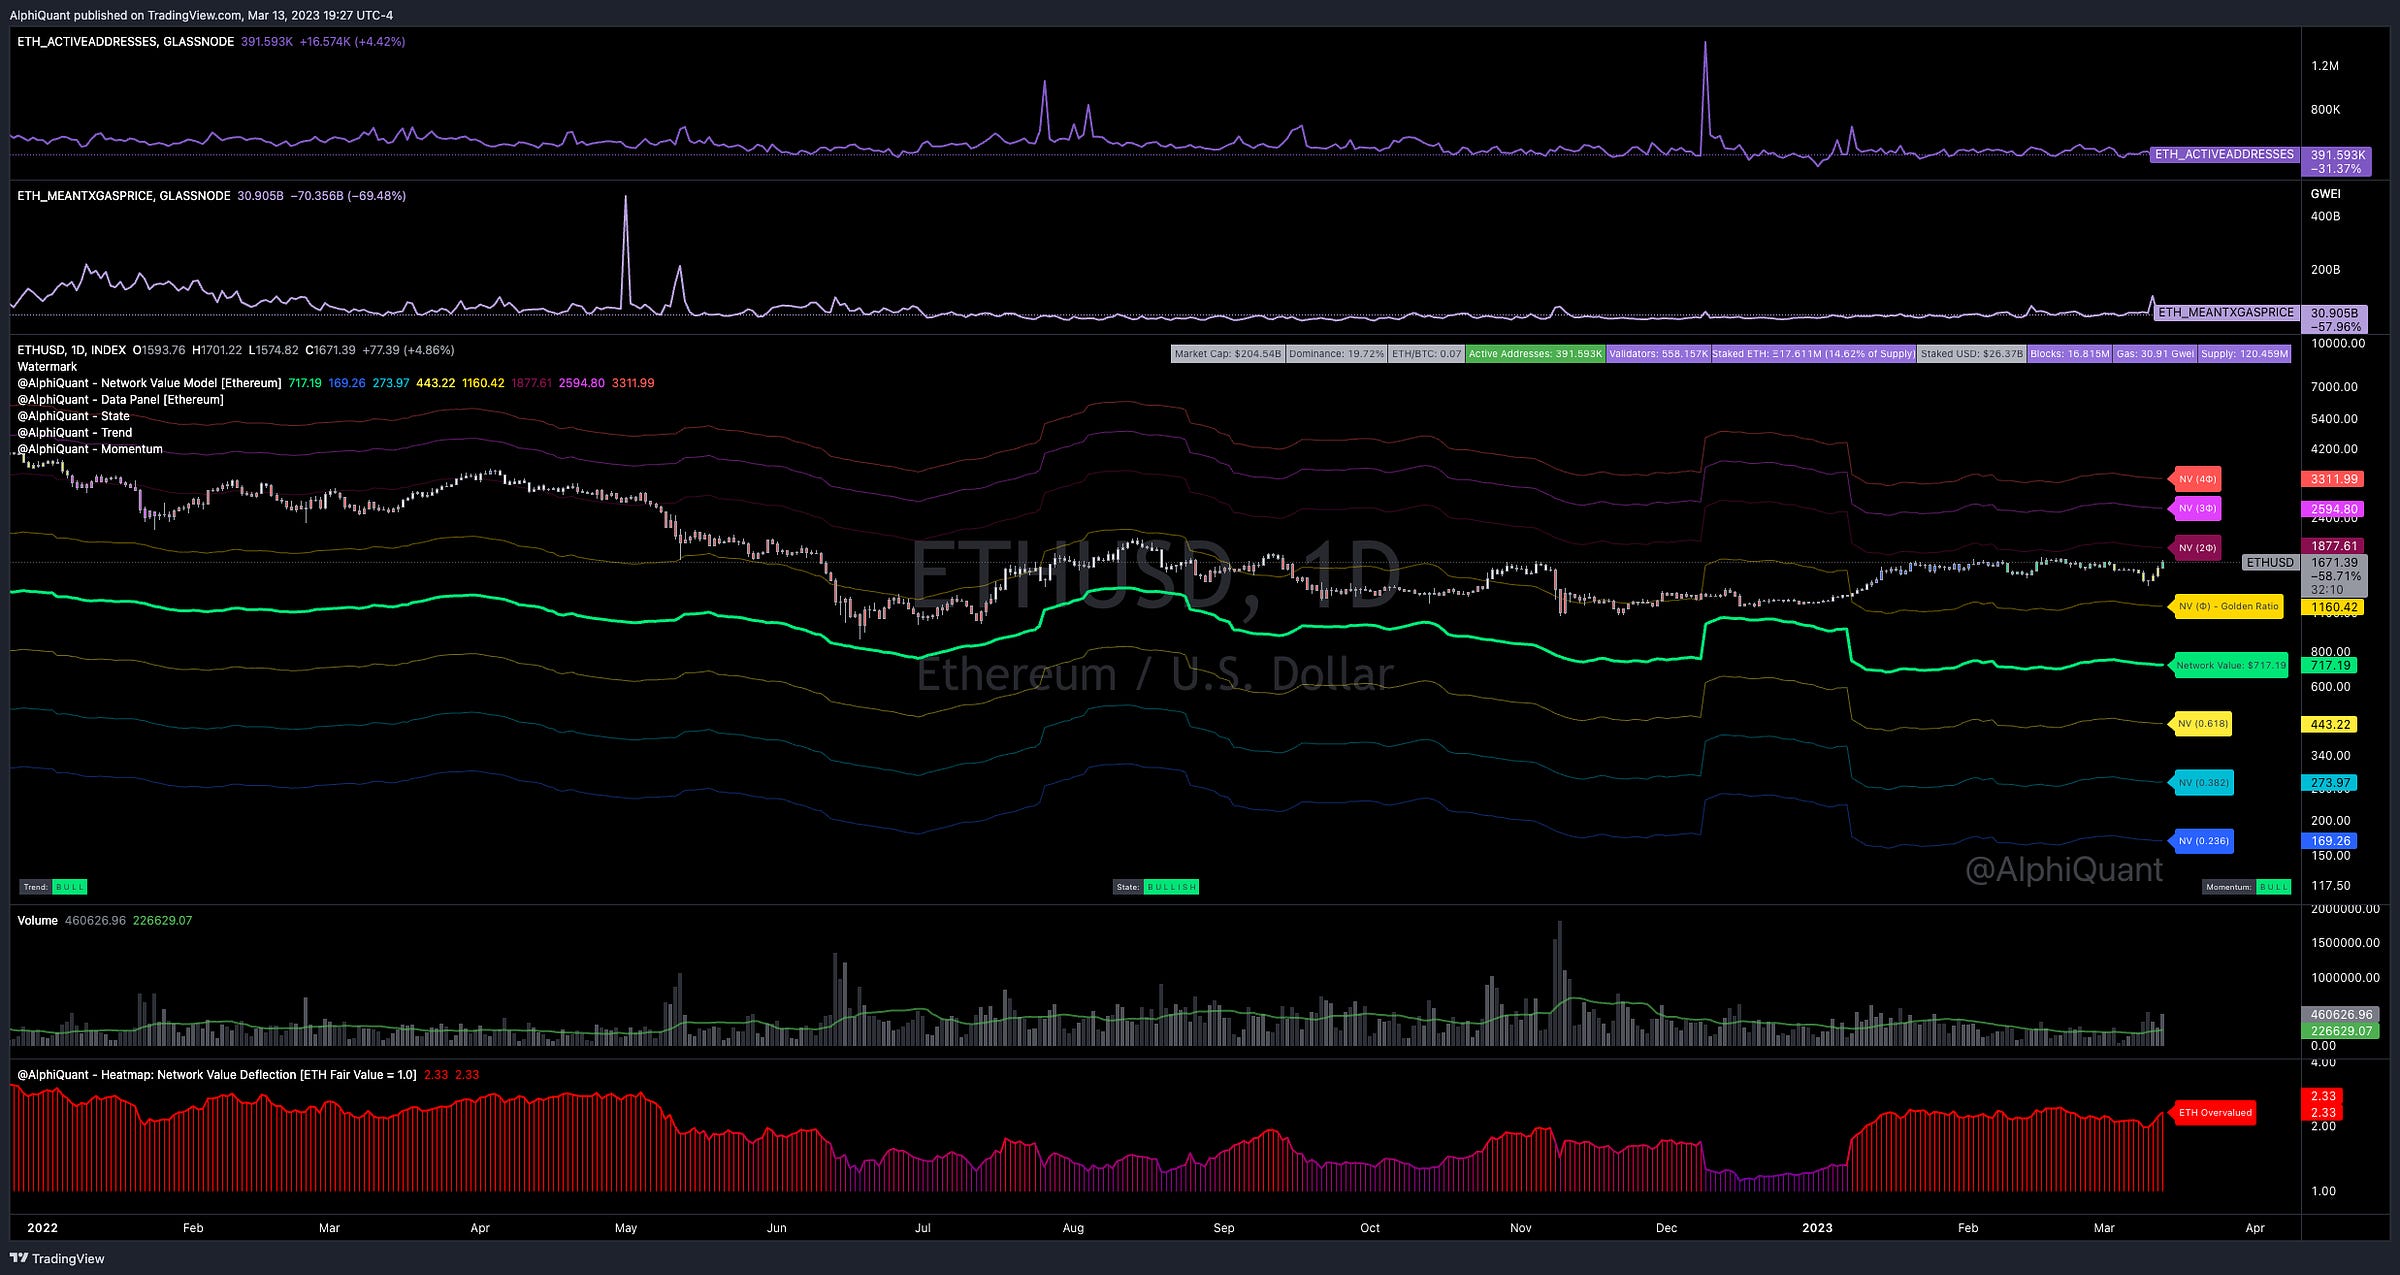
Task: Select the @AlphiQuant - Trend indicator legend
Action: click(75, 433)
